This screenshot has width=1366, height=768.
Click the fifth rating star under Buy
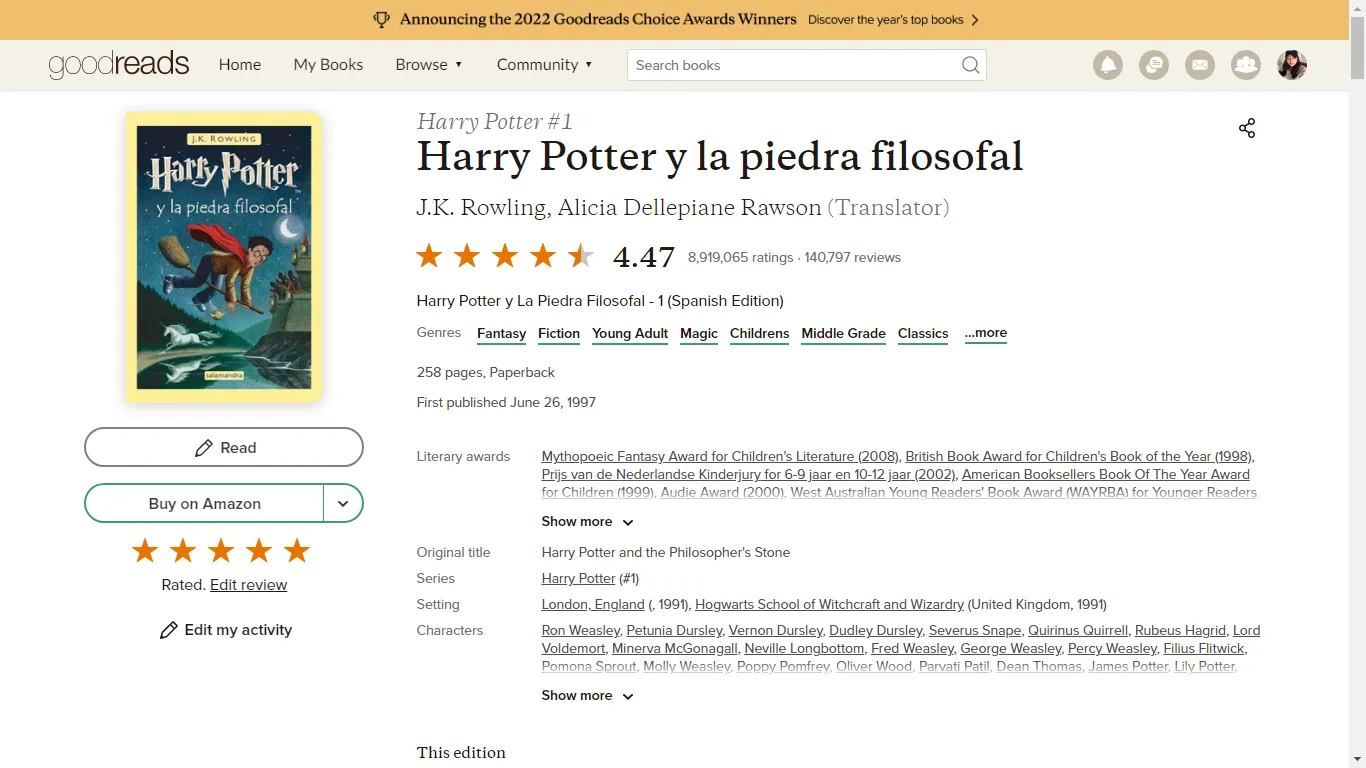(297, 550)
